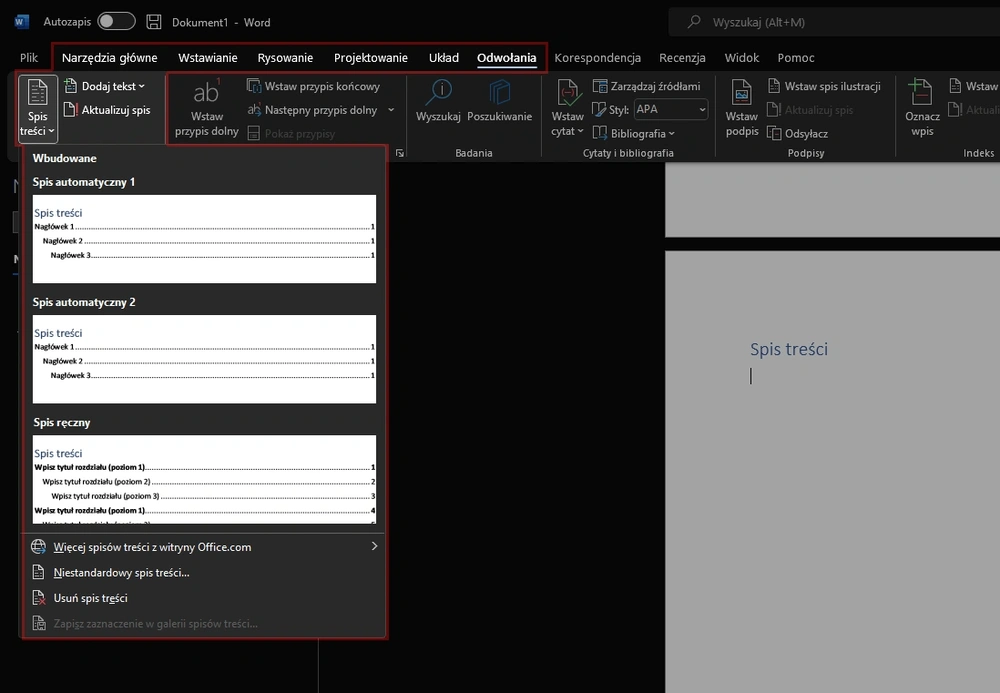Screen dimensions: 1000x693
Task: Expand the Office.com submenu arrow
Action: click(374, 546)
